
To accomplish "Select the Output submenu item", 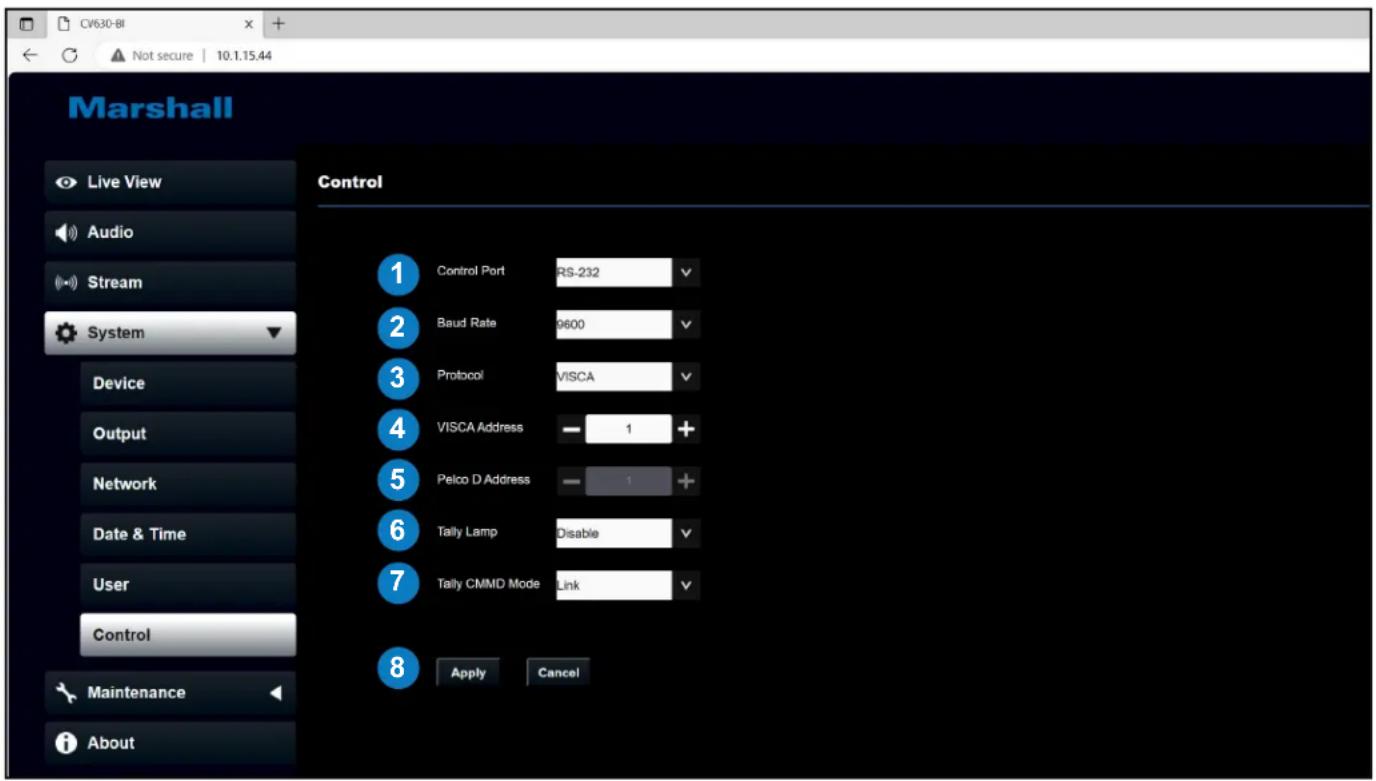I will 188,433.
